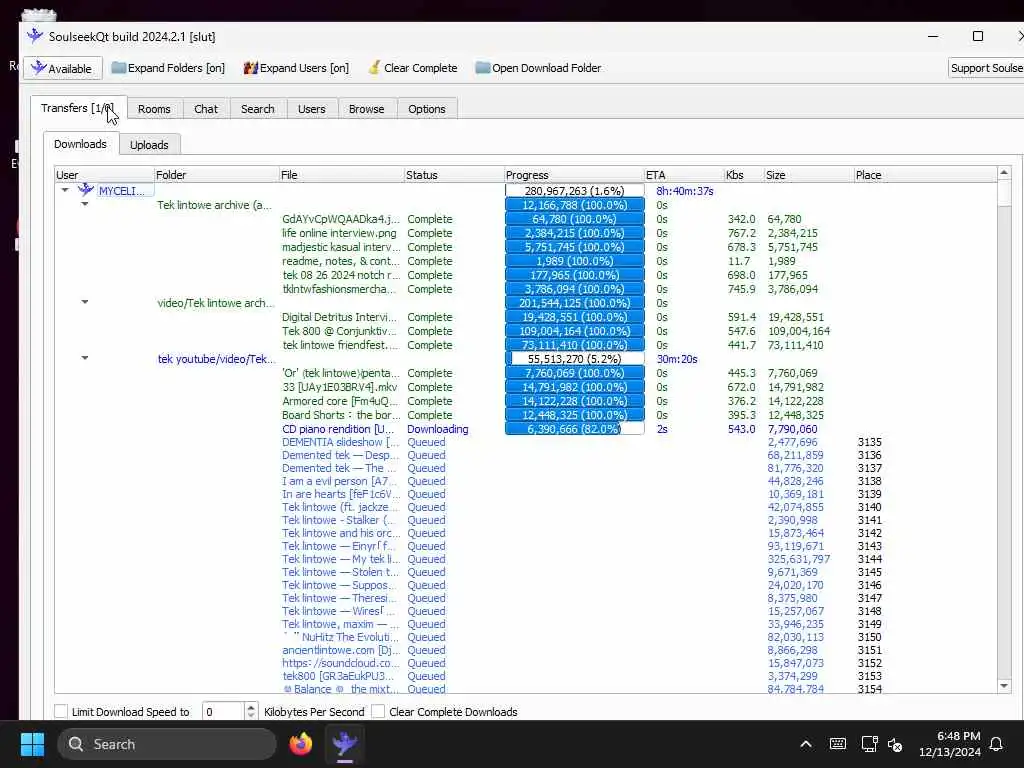Increase download speed limit spinner
The height and width of the screenshot is (768, 1024).
coord(251,707)
